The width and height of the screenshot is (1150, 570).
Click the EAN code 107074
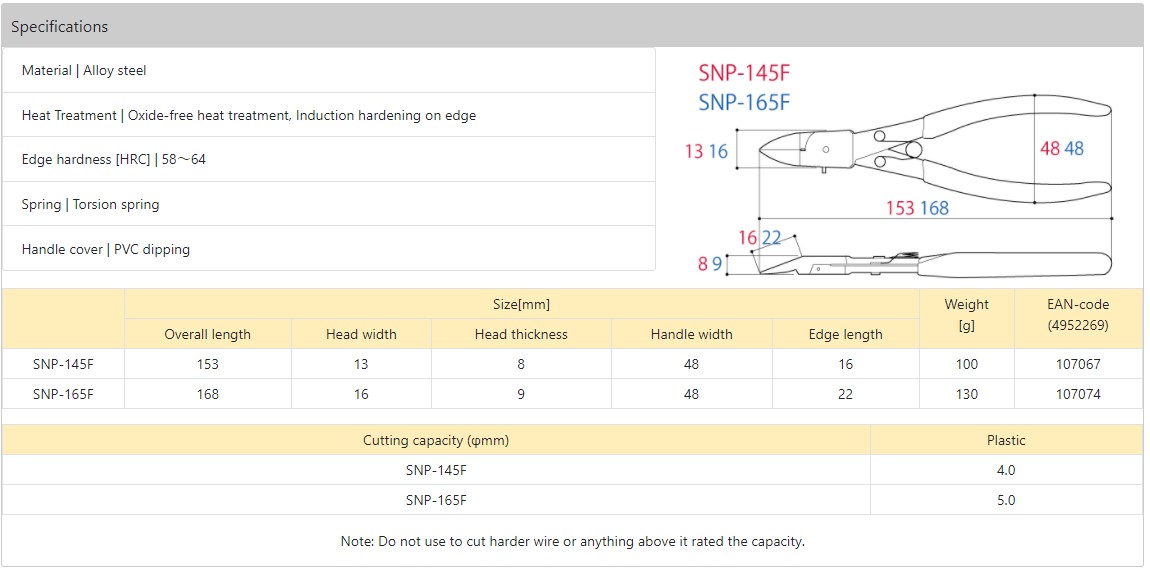[1078, 394]
